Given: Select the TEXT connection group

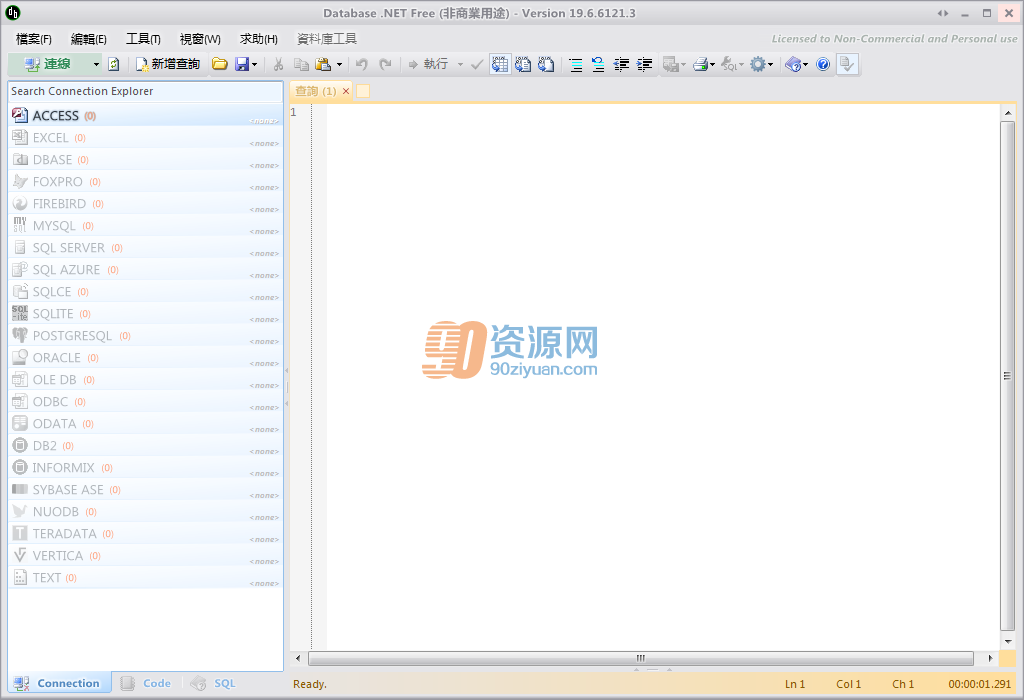Looking at the screenshot, I should point(146,578).
